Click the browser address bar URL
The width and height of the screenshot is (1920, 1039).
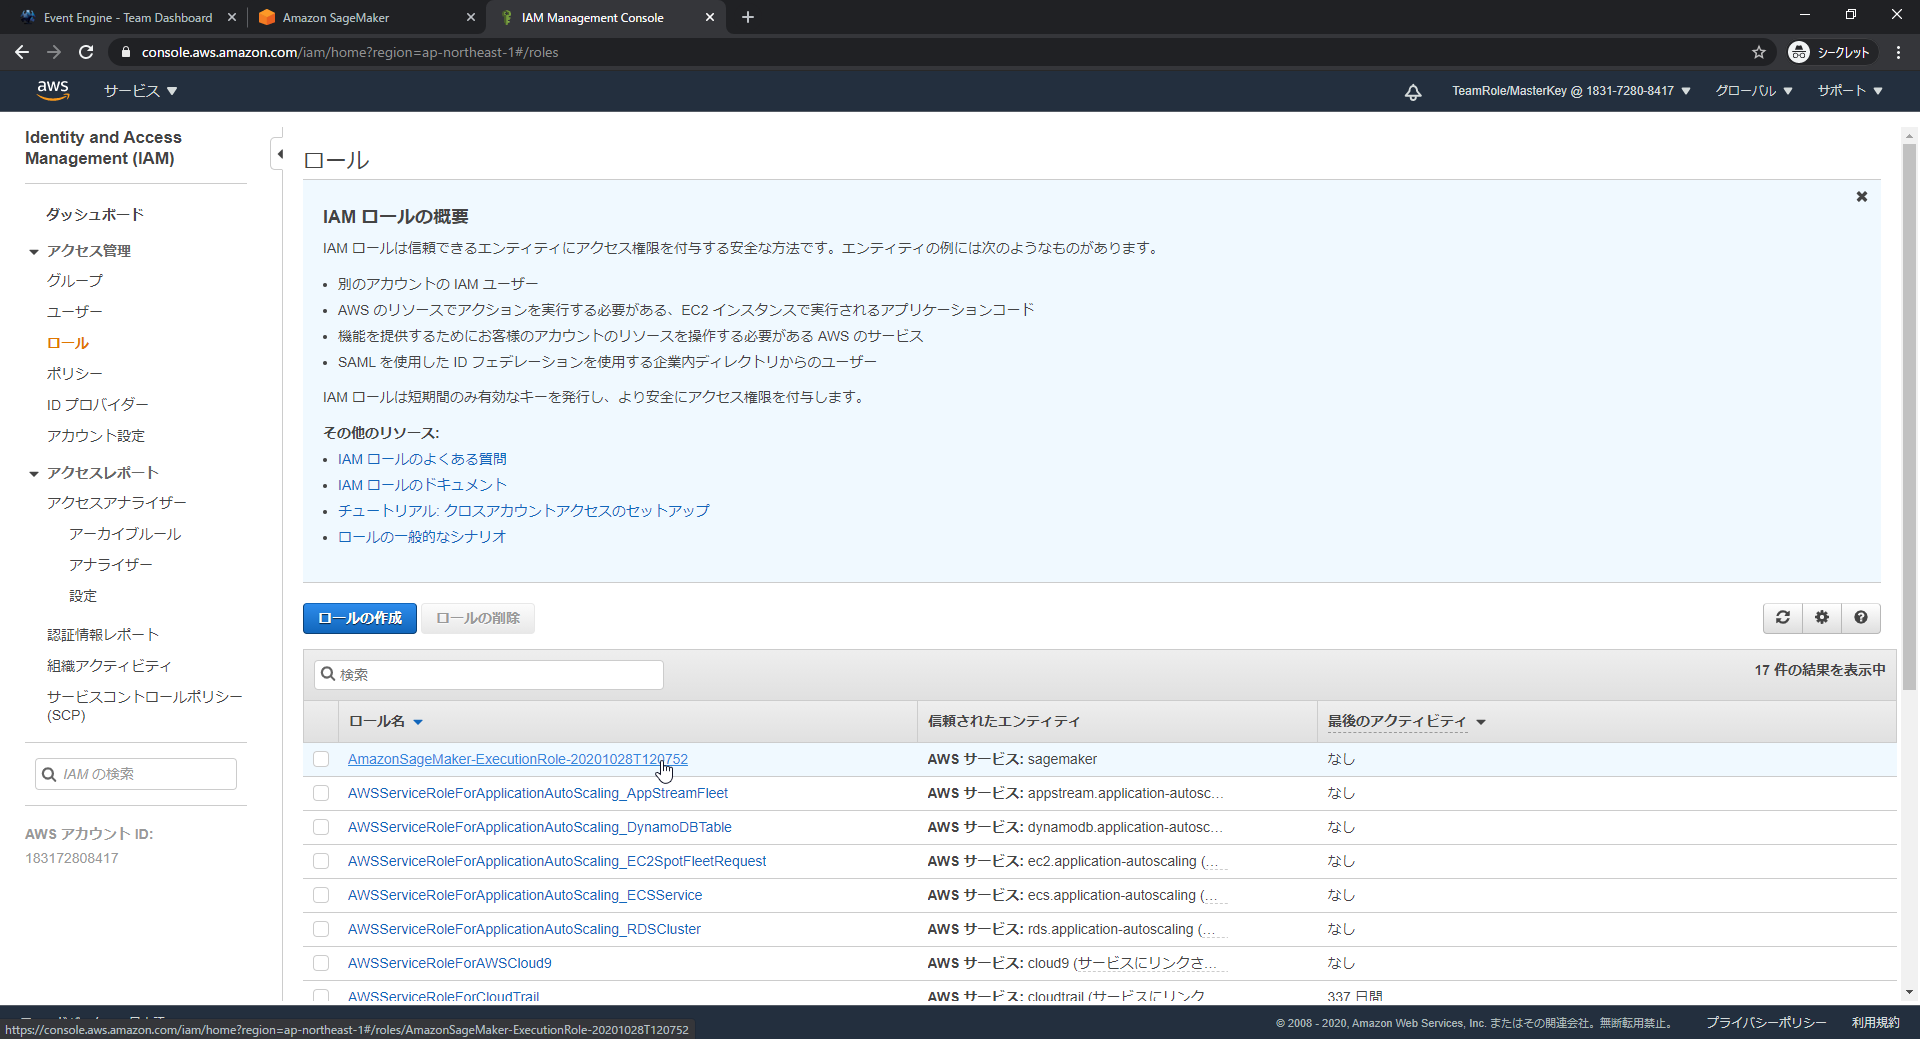tap(350, 52)
